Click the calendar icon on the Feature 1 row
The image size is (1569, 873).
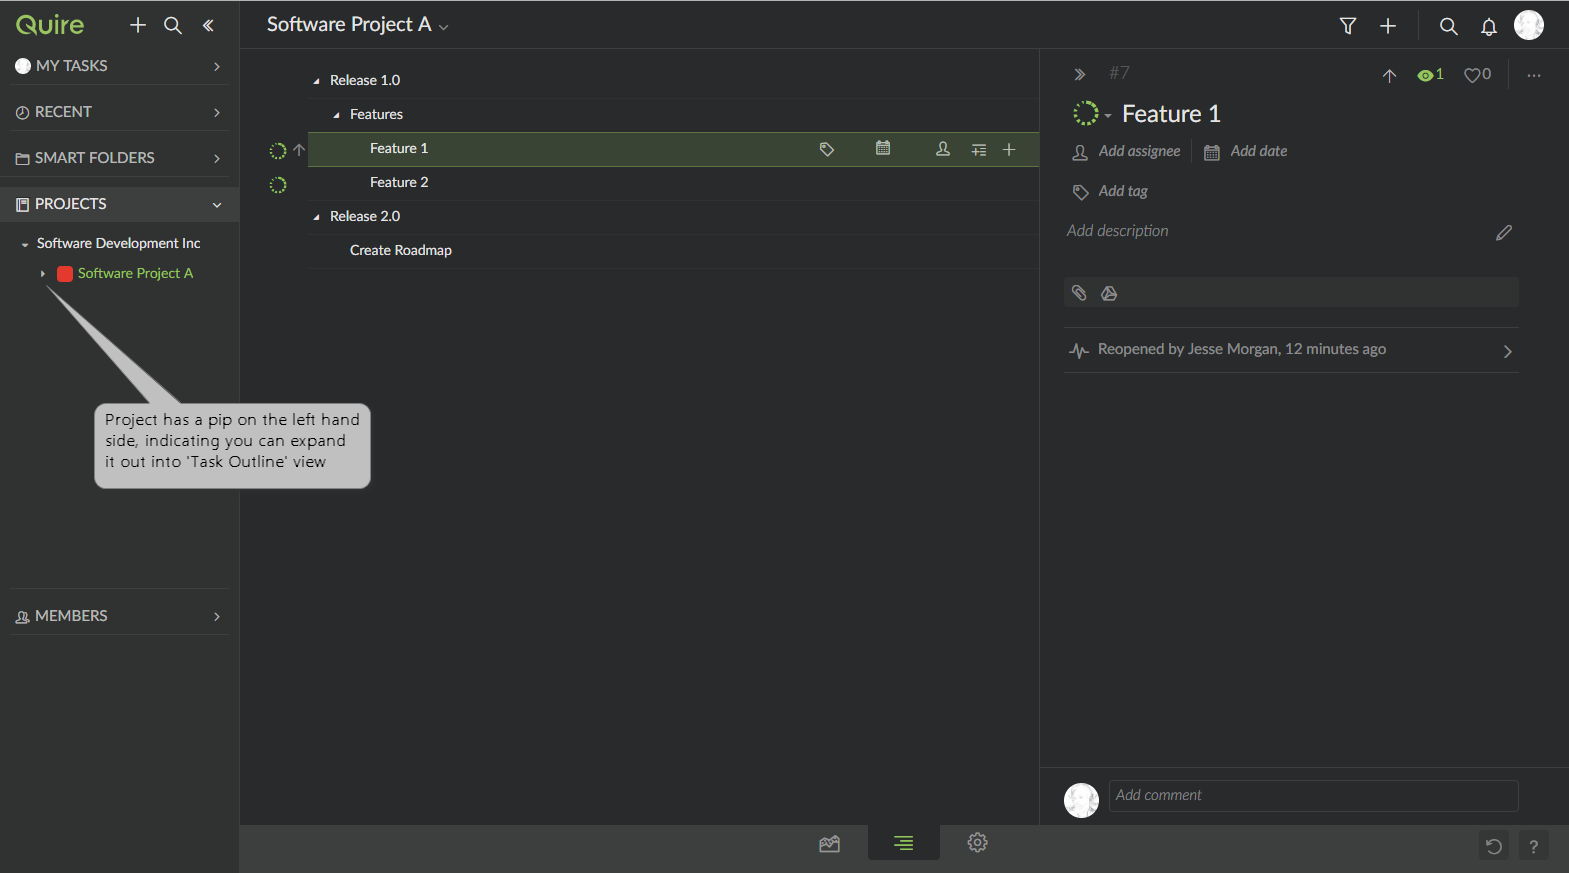tap(883, 148)
